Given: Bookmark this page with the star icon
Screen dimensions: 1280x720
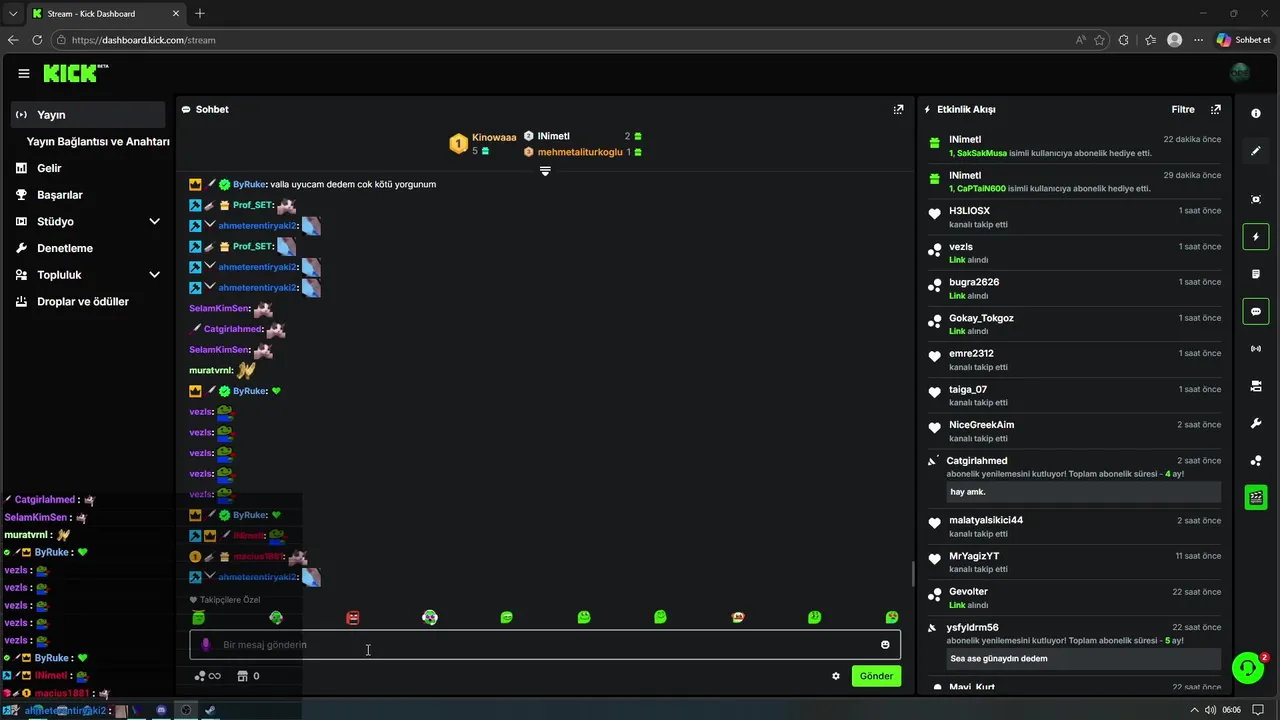Looking at the screenshot, I should pyautogui.click(x=1100, y=40).
